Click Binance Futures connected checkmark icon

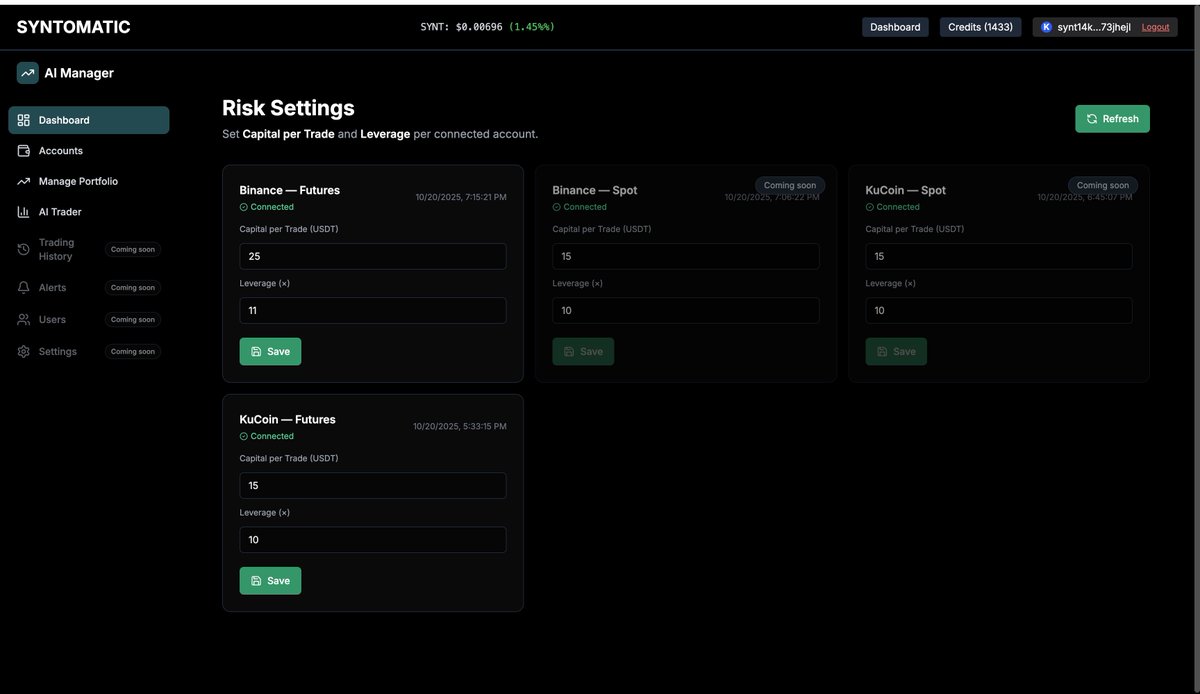244,207
